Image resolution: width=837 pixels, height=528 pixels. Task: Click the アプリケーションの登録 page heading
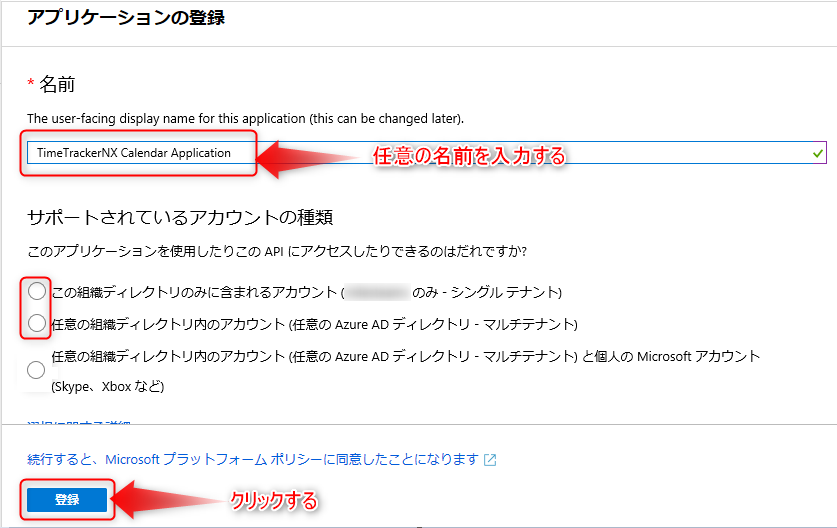coord(126,18)
